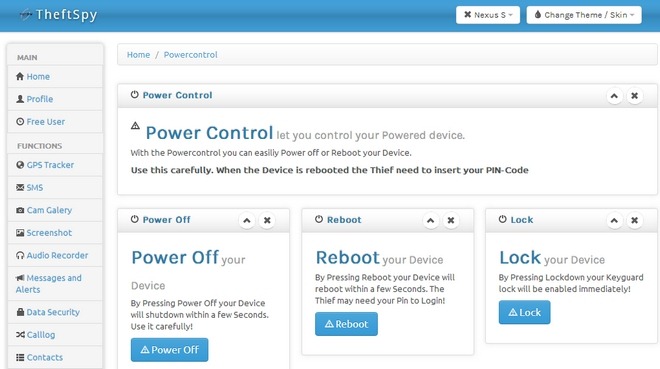Viewport: 660px width, 369px height.
Task: Click the Powercontrol breadcrumb link
Action: tap(191, 55)
